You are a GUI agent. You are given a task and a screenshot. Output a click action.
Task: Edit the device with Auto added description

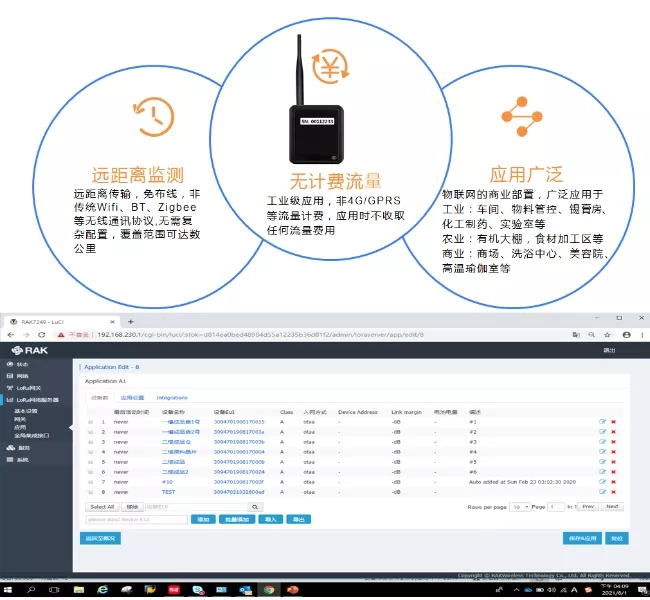[x=602, y=482]
